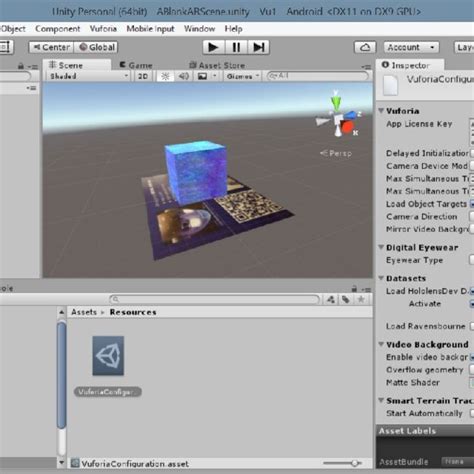This screenshot has height=474, width=474.
Task: Open the Gizmos dropdown
Action: [x=243, y=76]
